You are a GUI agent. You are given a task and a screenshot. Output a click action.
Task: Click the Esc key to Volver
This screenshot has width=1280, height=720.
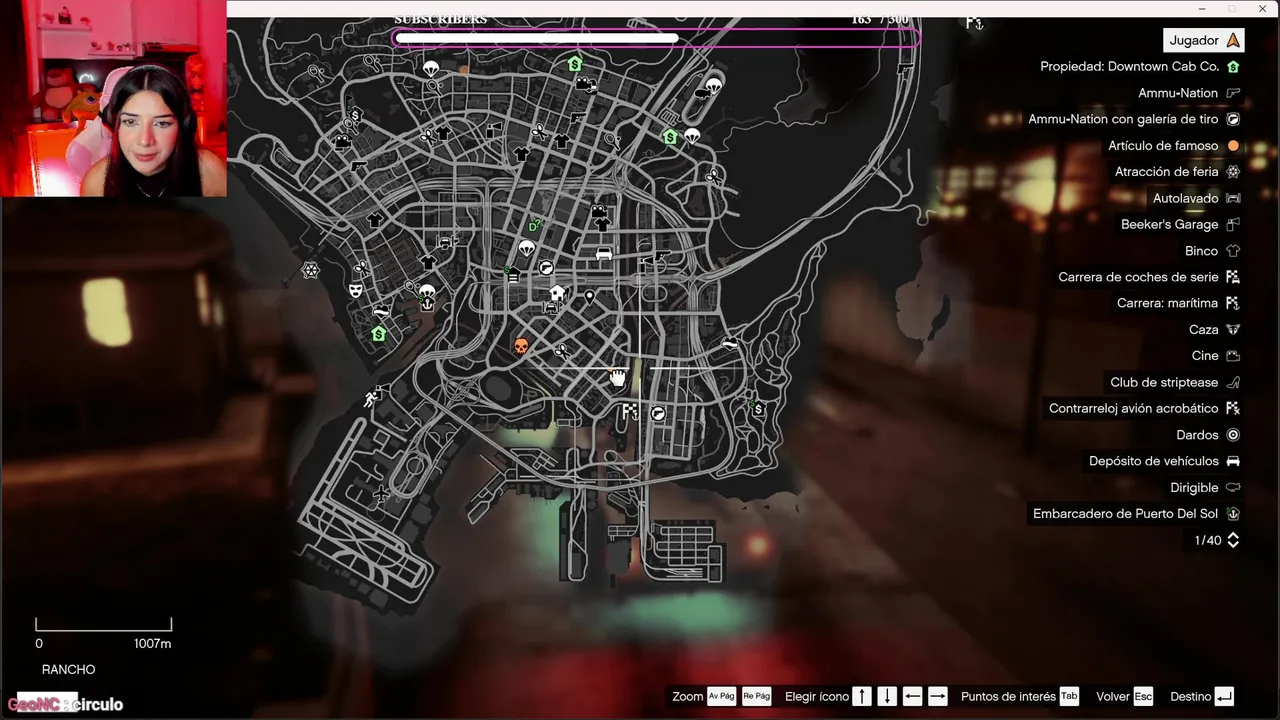[1143, 696]
